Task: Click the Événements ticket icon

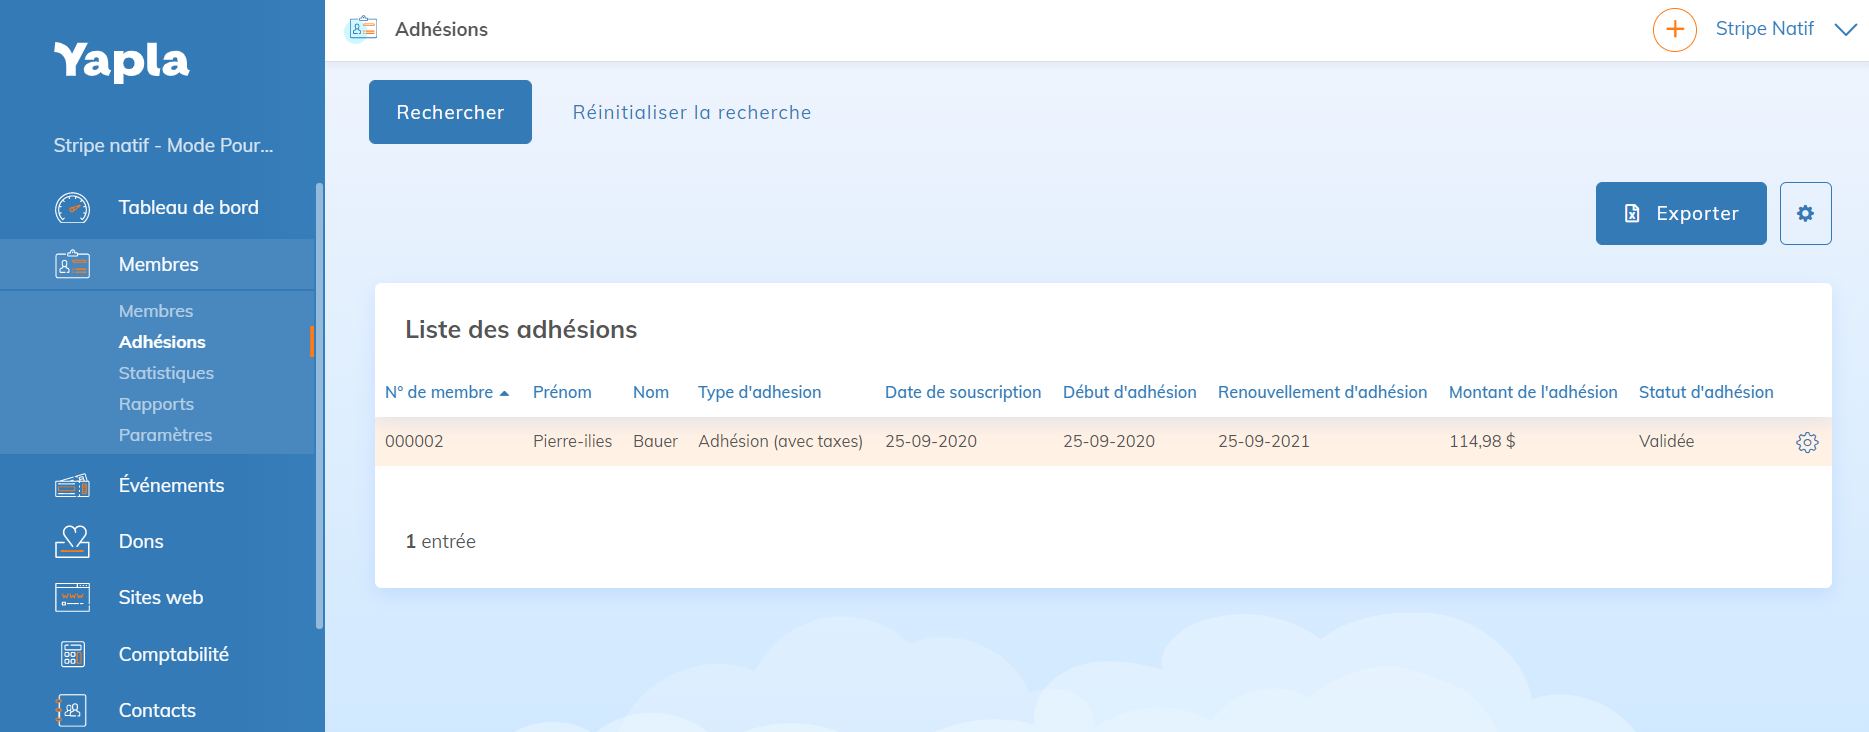Action: [x=72, y=486]
